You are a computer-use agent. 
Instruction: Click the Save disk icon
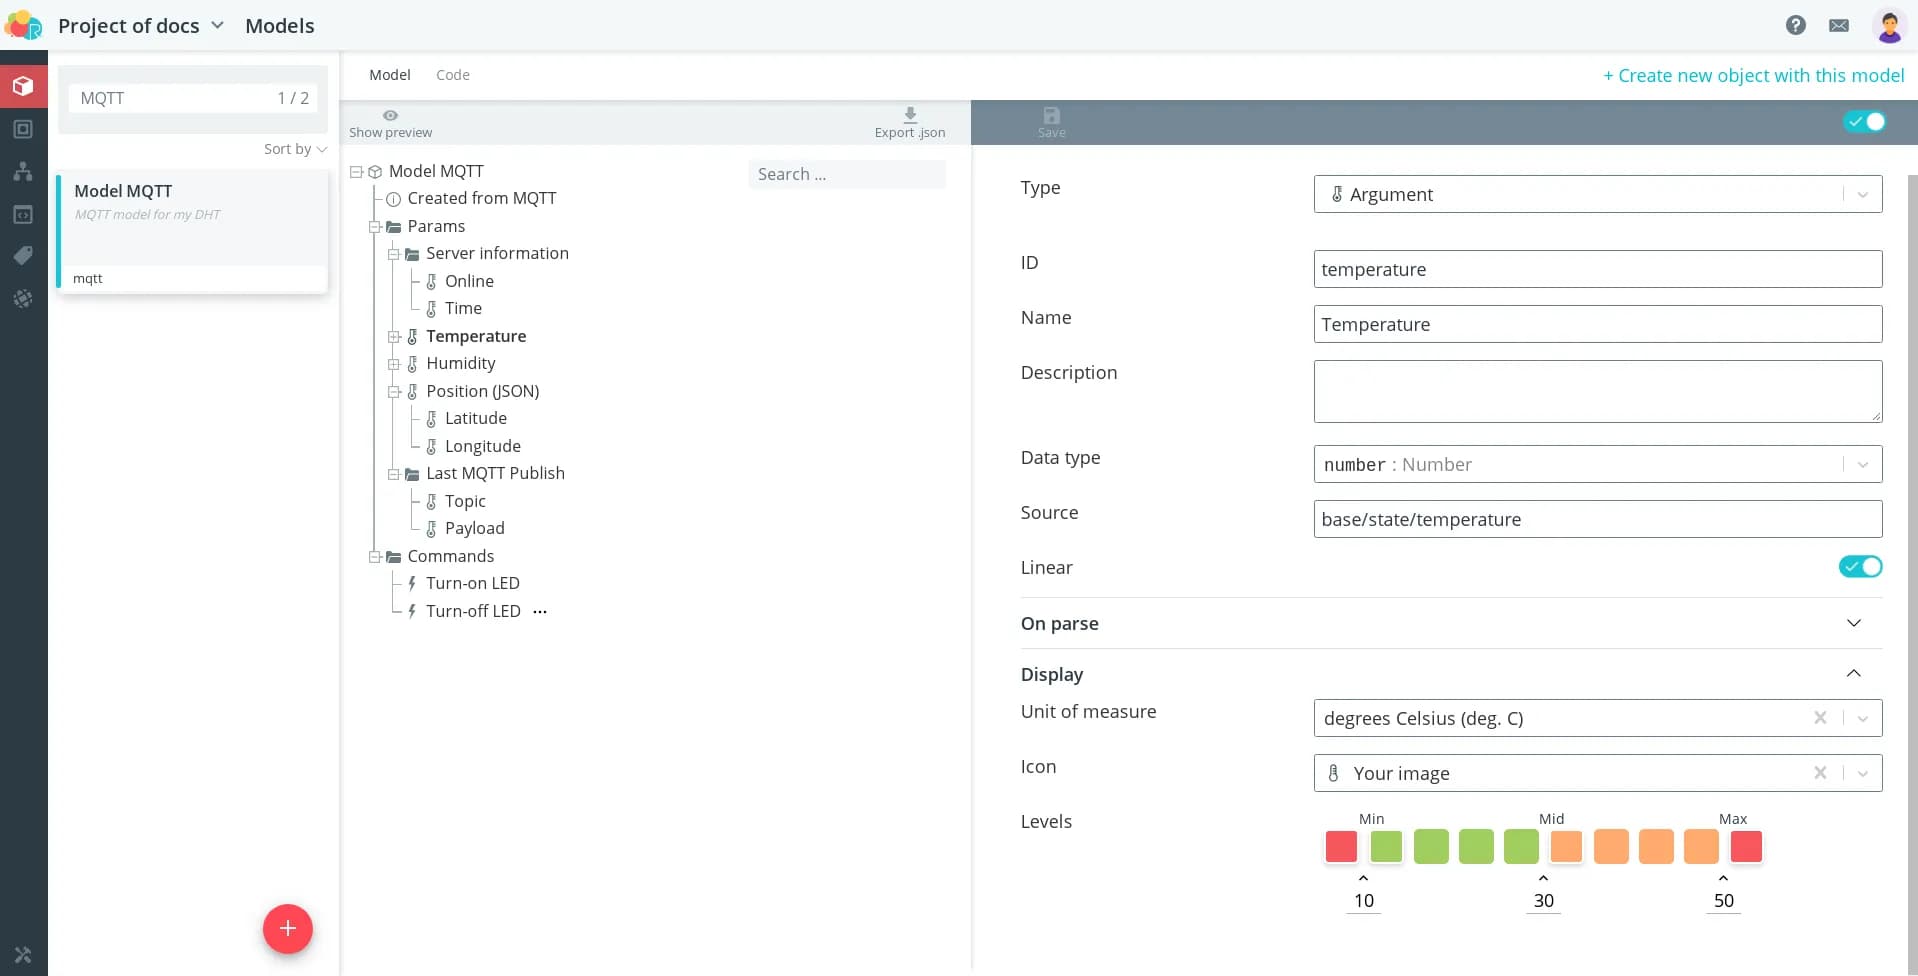tap(1051, 116)
